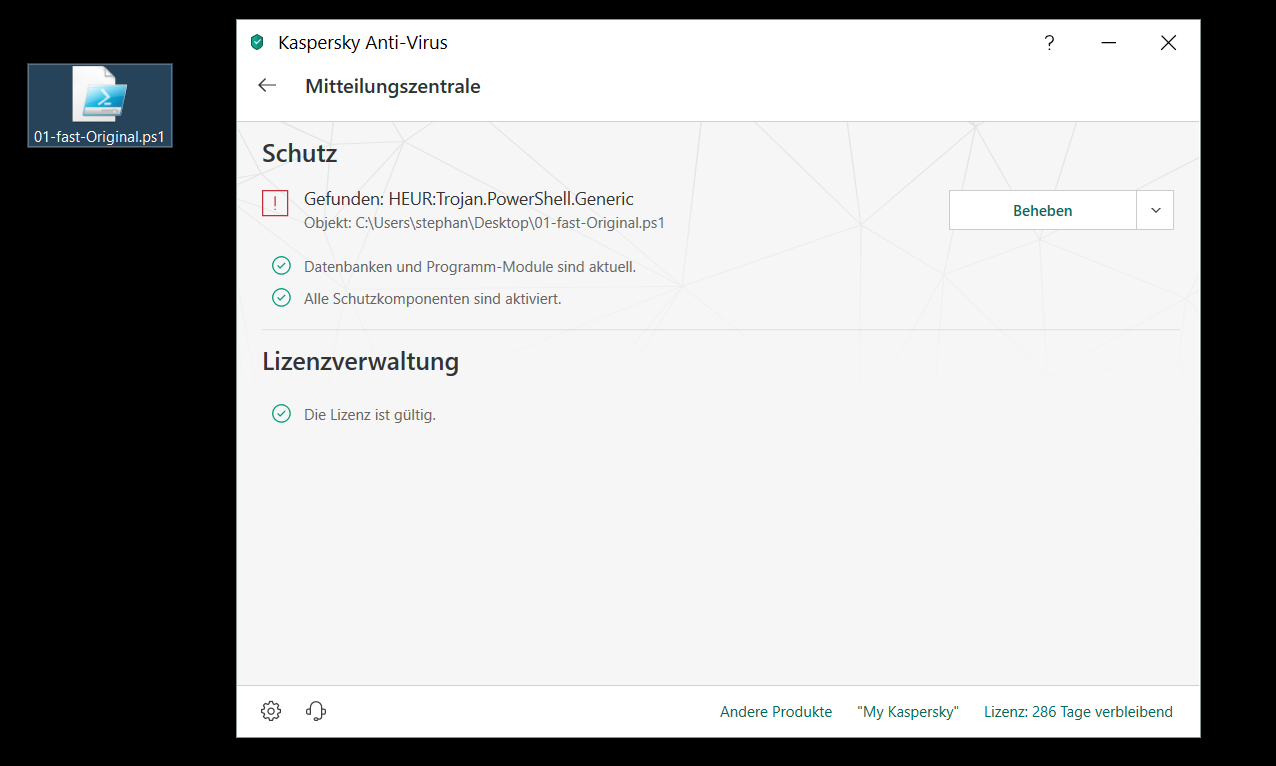1276x766 pixels.
Task: Click the Beheben button
Action: point(1042,210)
